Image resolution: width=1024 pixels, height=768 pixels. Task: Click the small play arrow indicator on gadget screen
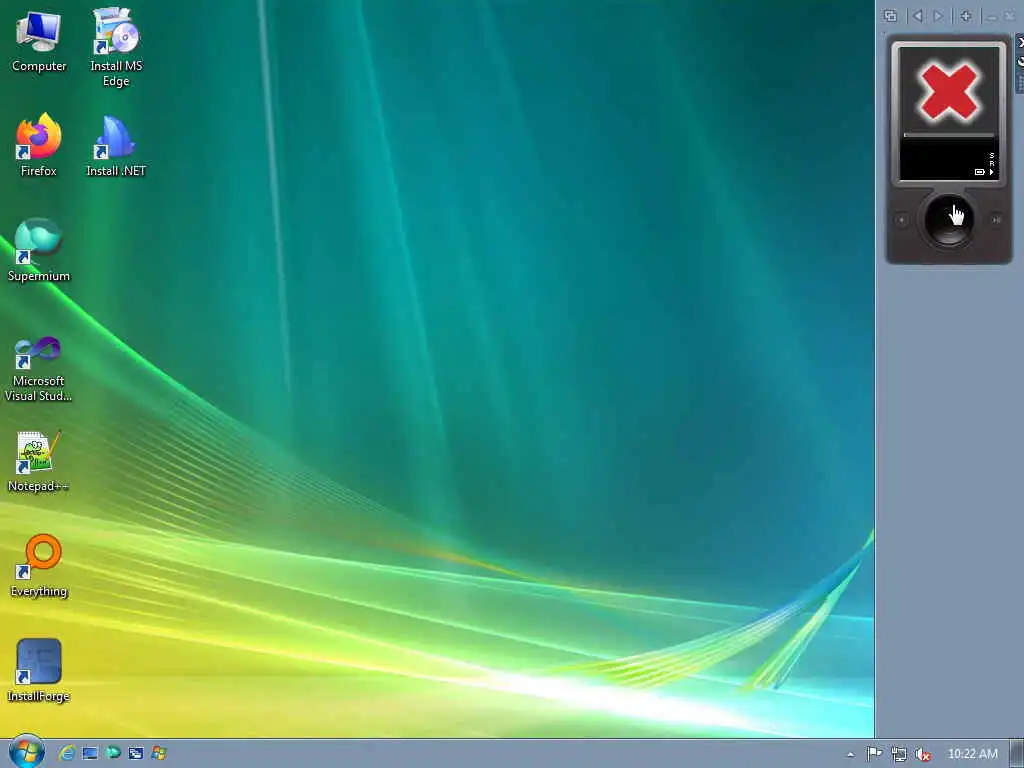pyautogui.click(x=991, y=172)
